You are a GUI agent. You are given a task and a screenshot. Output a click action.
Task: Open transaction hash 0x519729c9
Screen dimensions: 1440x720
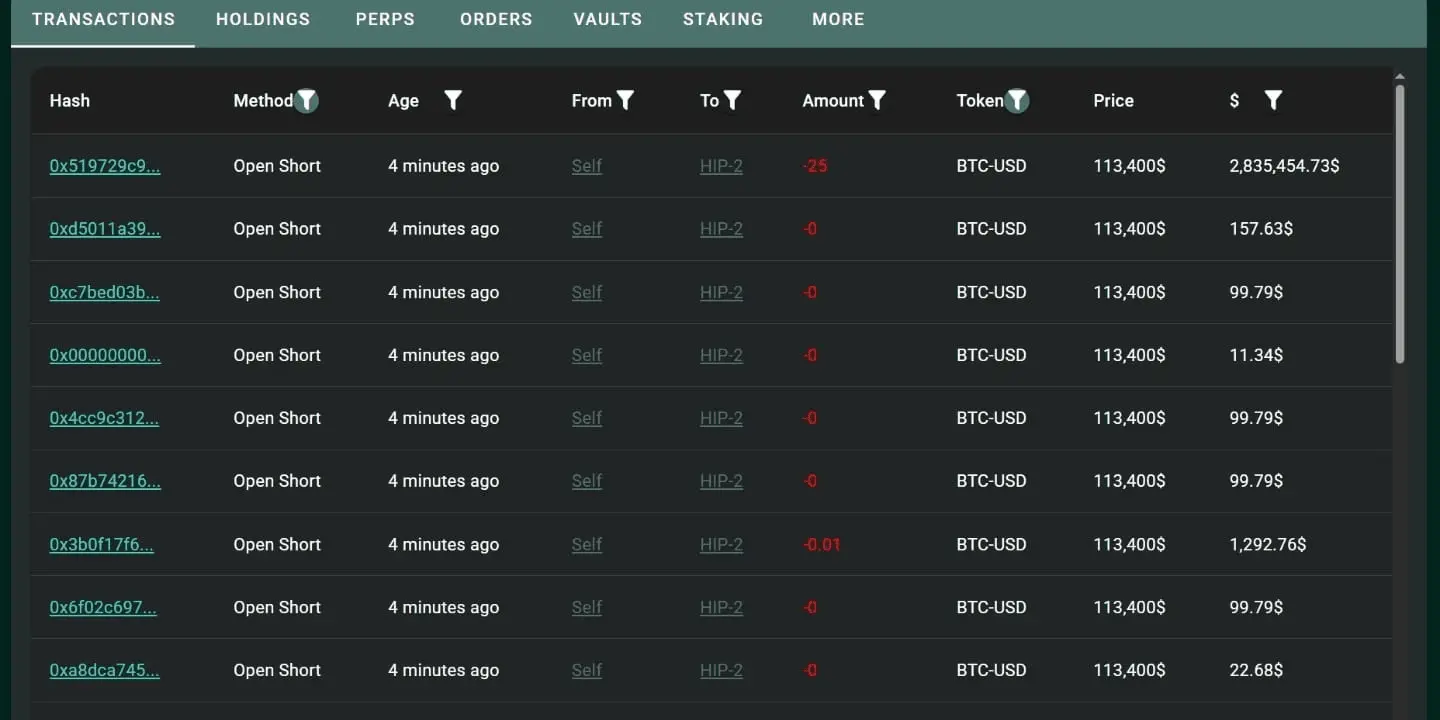click(x=105, y=166)
